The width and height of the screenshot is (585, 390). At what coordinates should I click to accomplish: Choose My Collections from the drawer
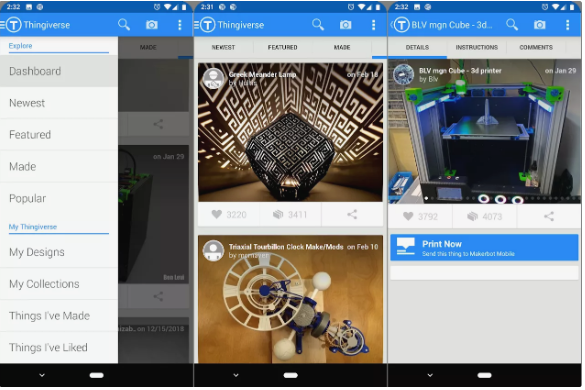(x=59, y=284)
